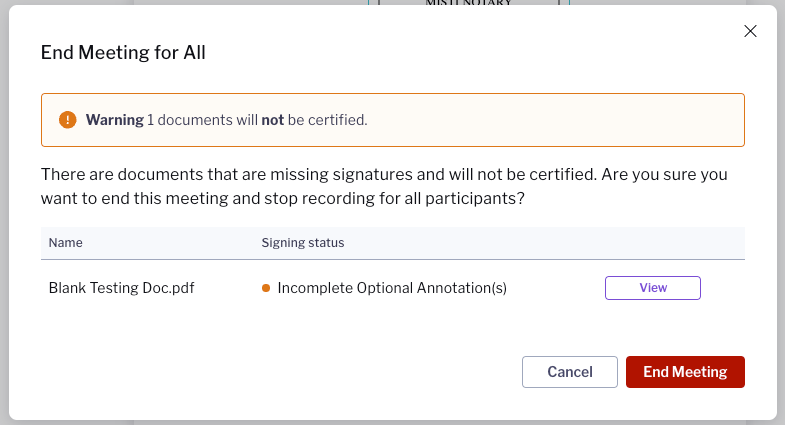Click the '1 documents will' warning text
Image resolution: width=785 pixels, height=425 pixels.
(x=202, y=120)
